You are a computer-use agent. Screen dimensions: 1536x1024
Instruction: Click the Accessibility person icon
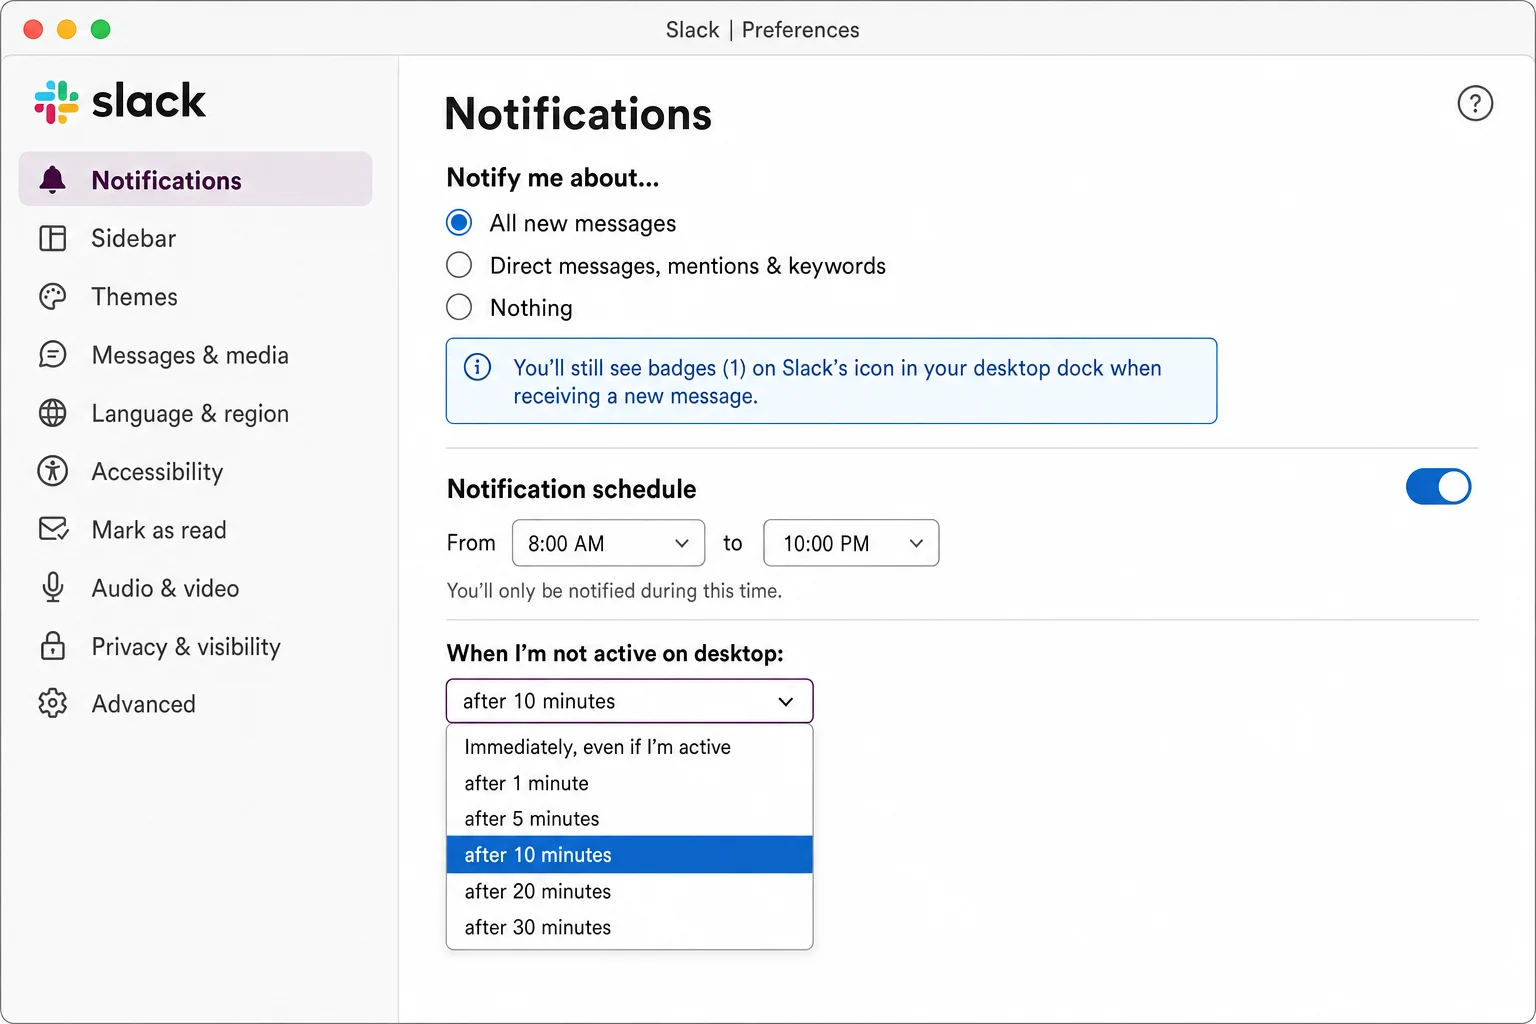point(52,471)
